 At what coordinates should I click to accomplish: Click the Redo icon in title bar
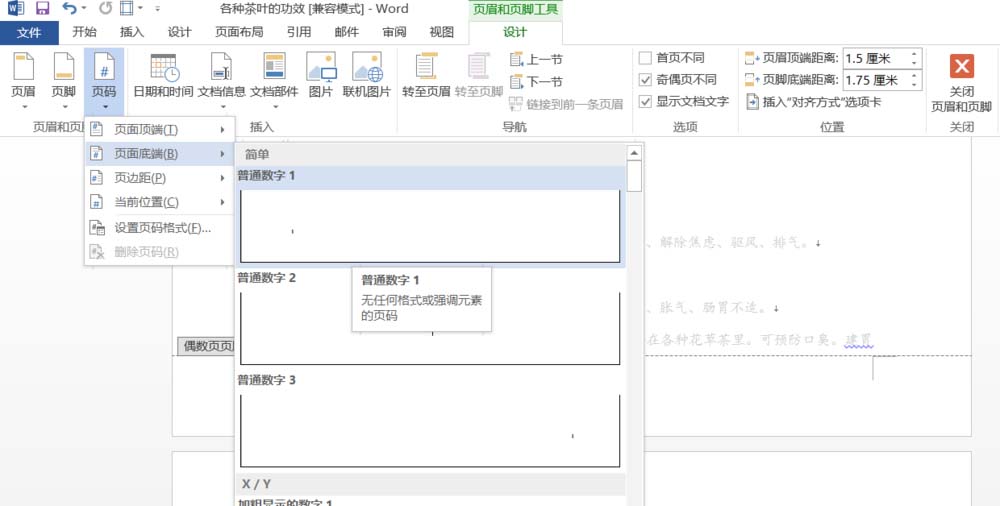tap(105, 9)
